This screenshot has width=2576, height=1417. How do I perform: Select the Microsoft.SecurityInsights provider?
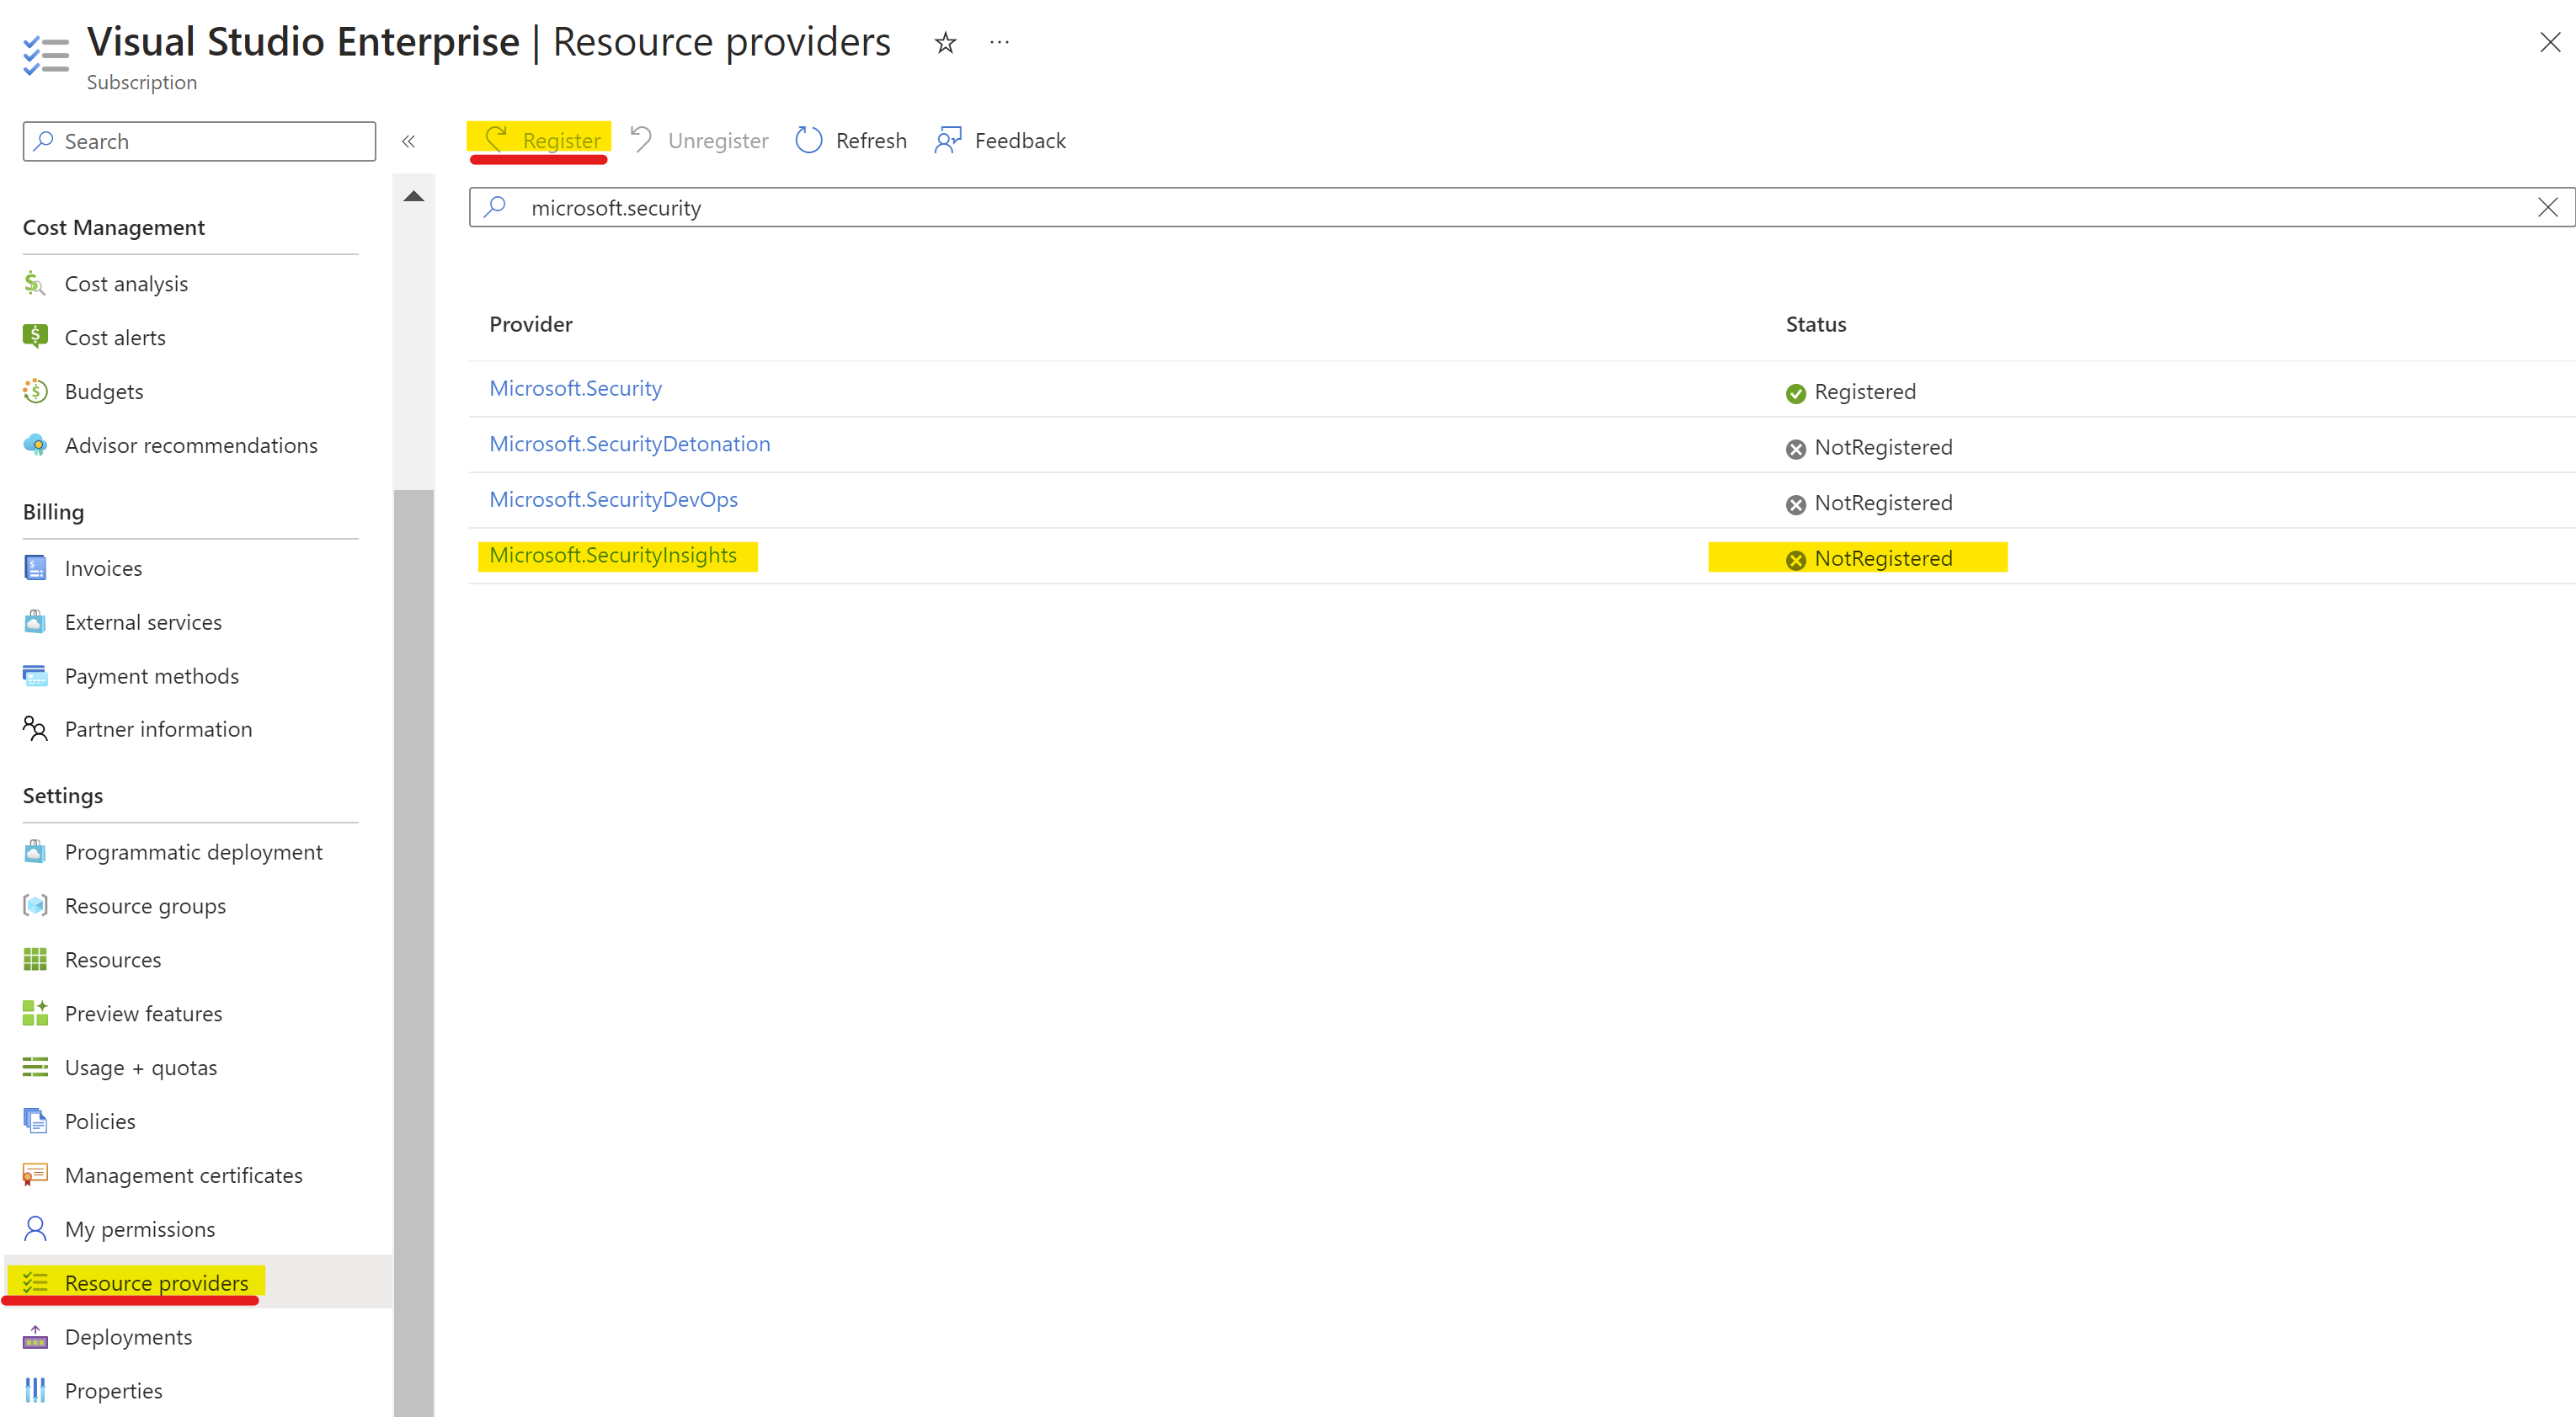click(x=613, y=555)
